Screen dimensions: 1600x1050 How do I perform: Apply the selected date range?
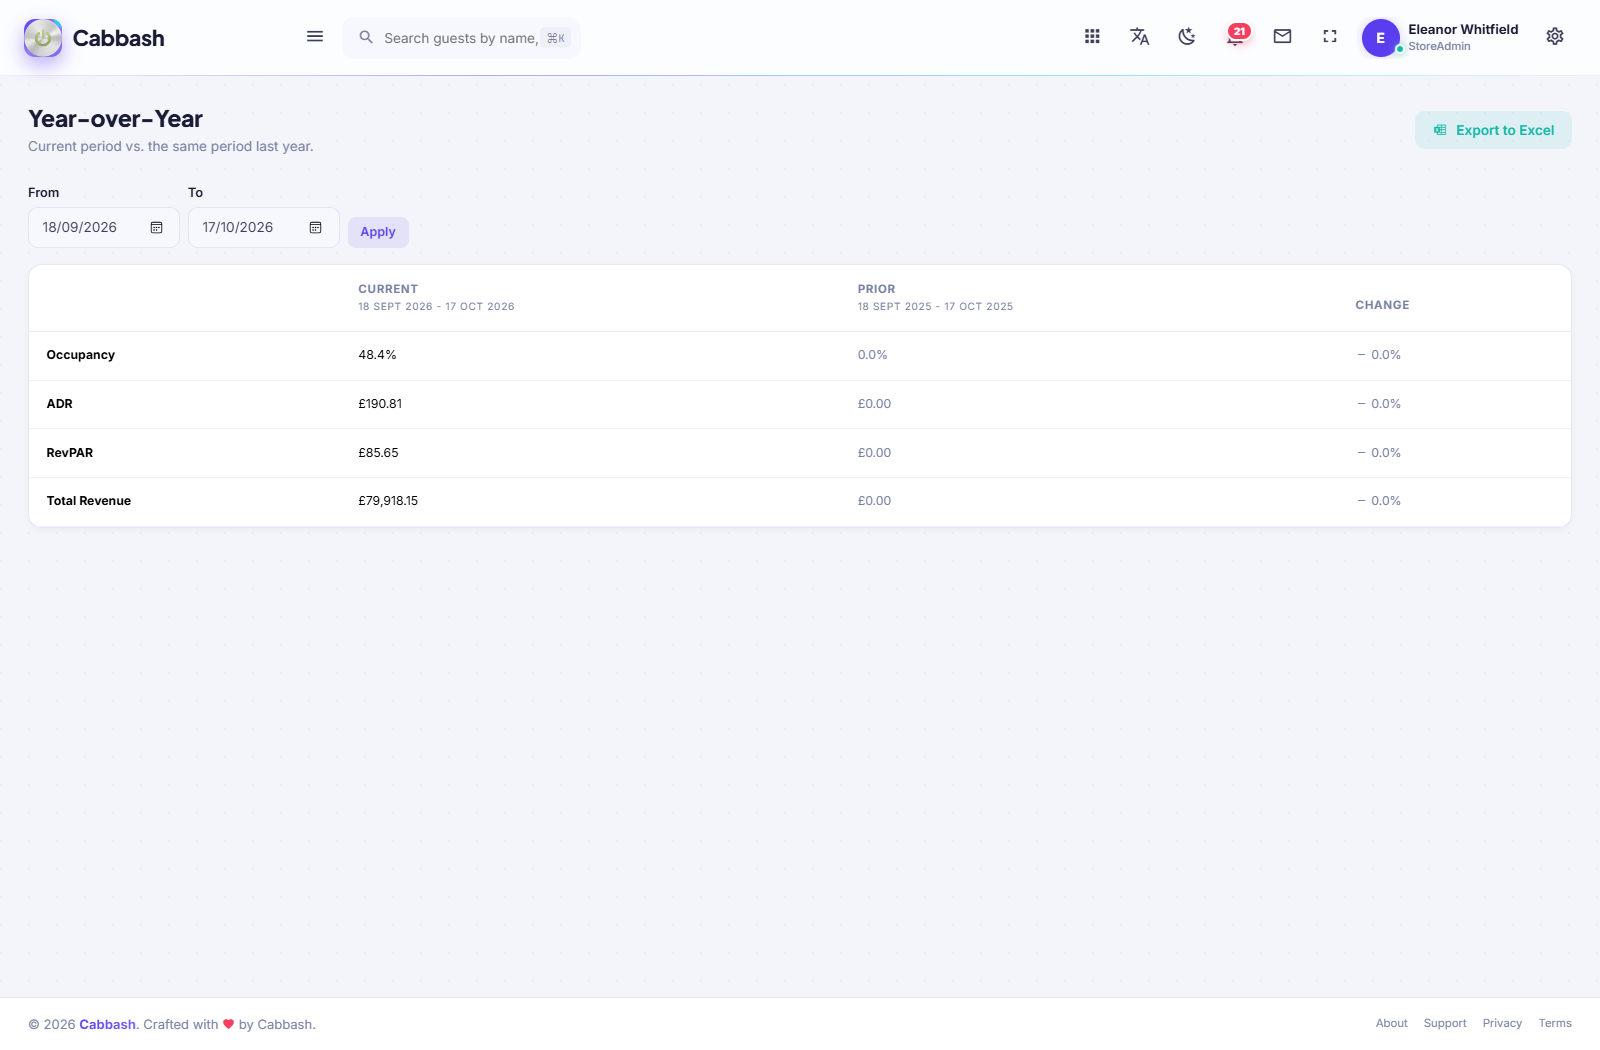[x=378, y=232]
